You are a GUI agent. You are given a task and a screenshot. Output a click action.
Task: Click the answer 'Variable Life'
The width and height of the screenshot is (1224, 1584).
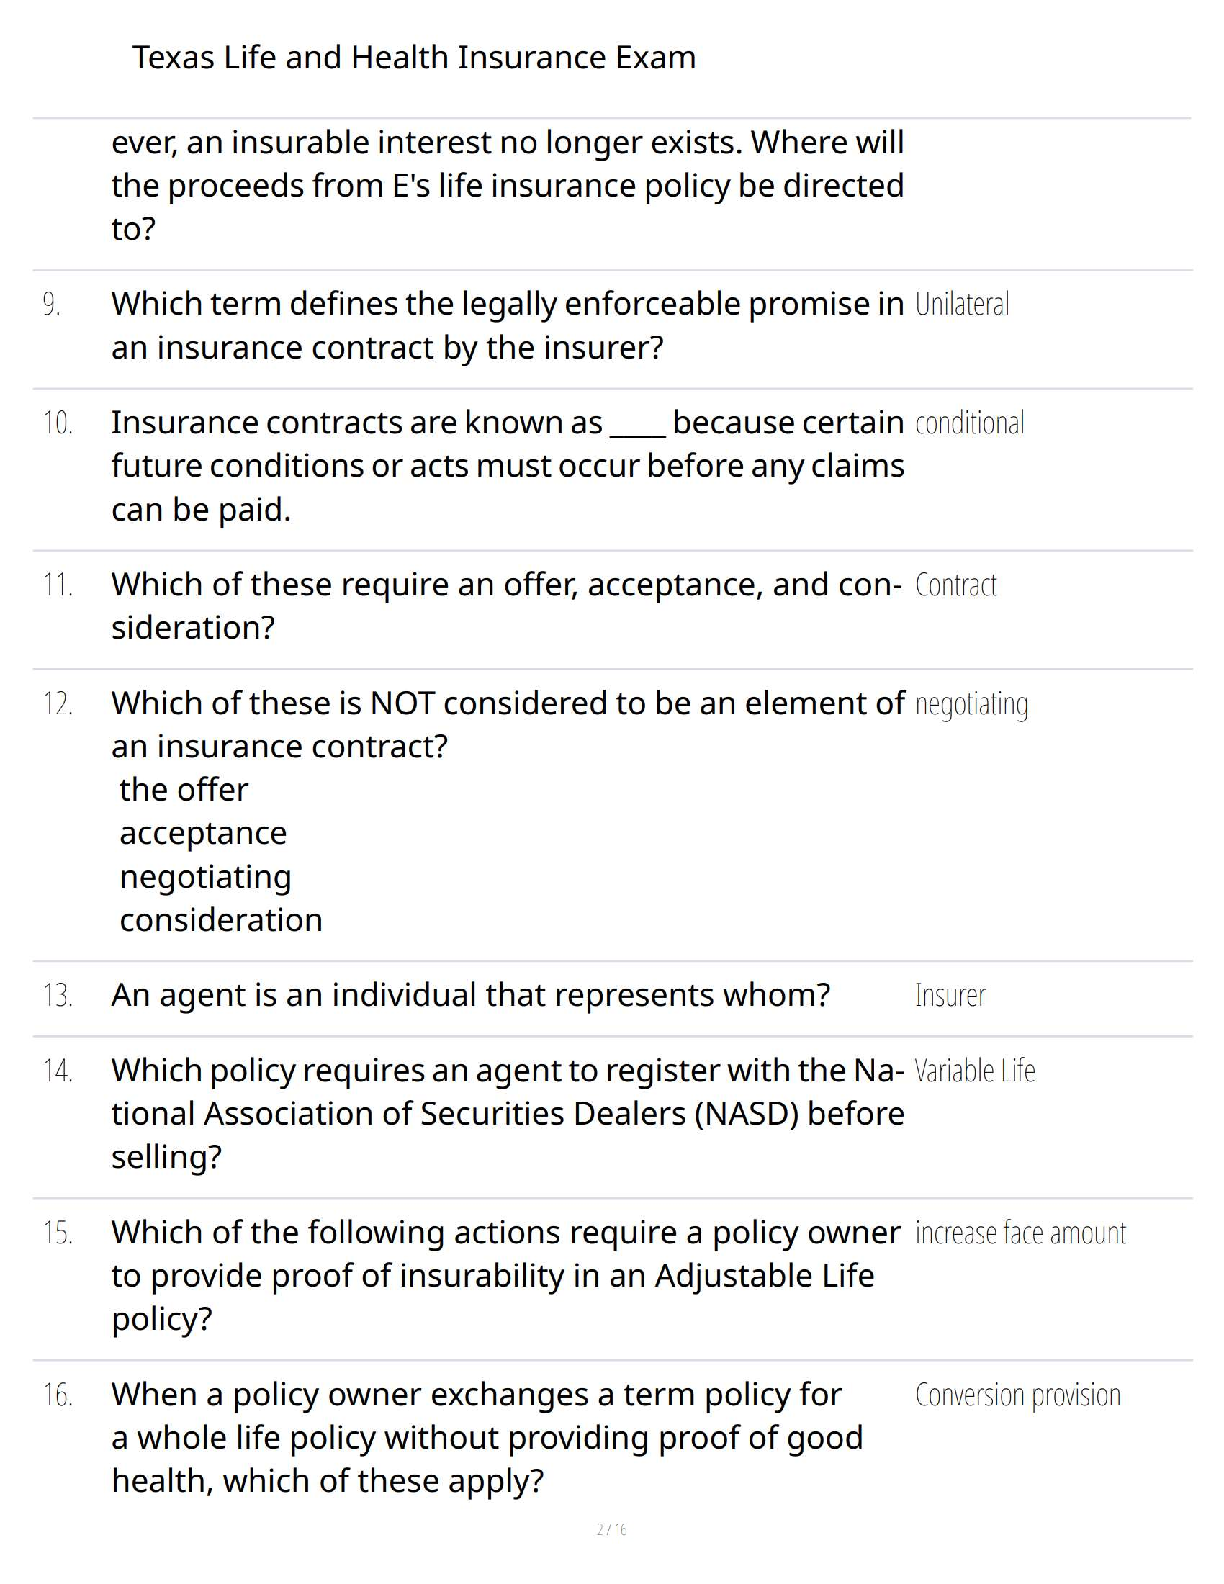[x=975, y=1071]
